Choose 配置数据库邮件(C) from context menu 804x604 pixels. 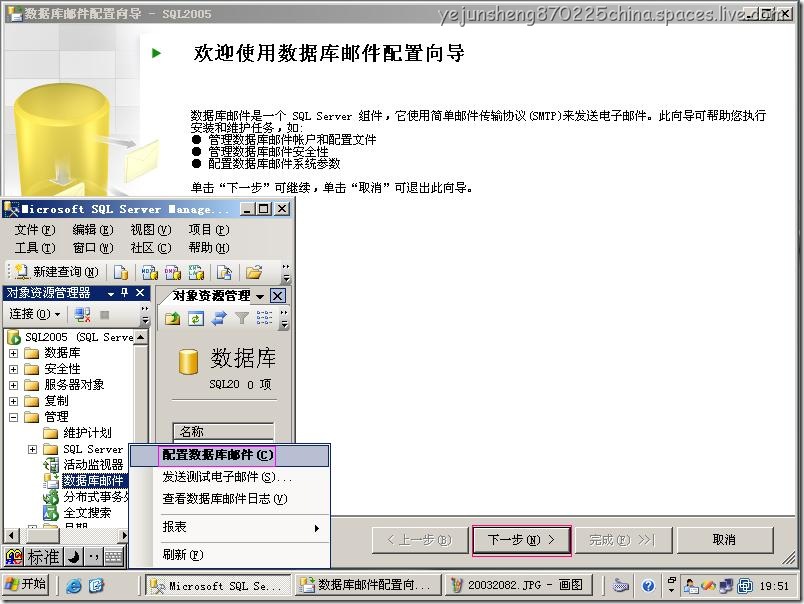229,455
